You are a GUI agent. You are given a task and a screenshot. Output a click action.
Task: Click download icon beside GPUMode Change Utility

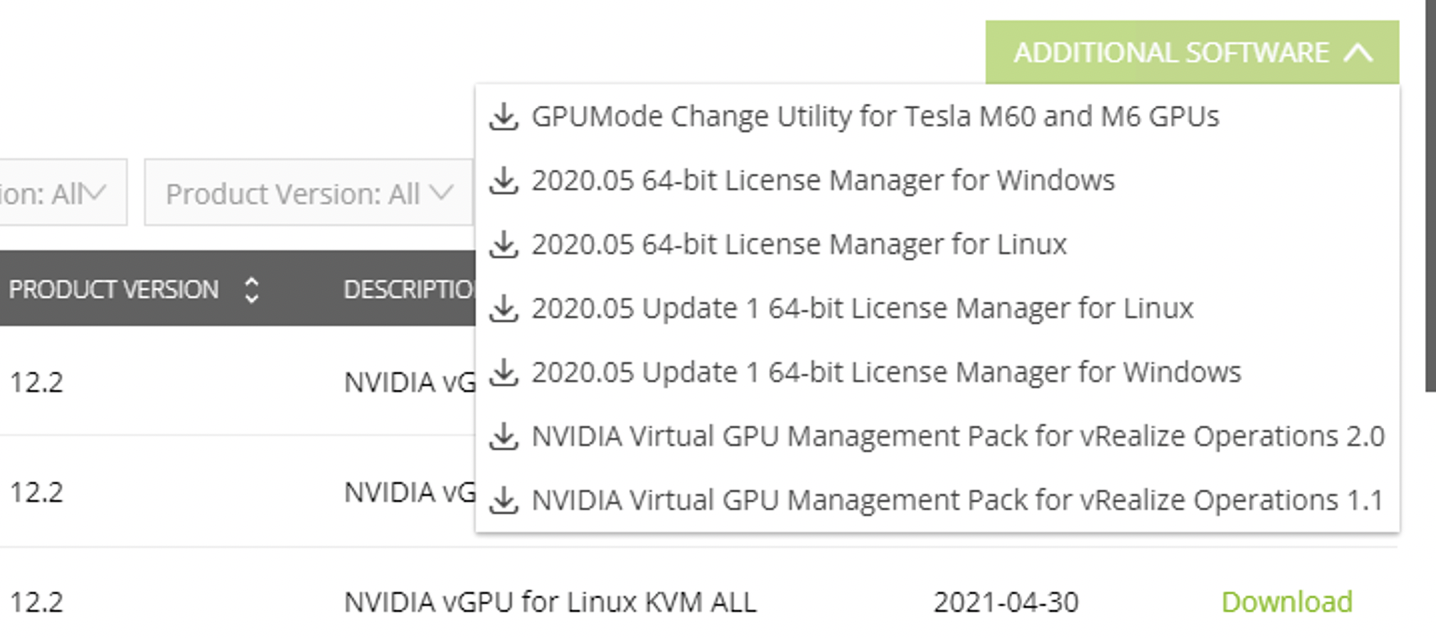click(x=503, y=117)
